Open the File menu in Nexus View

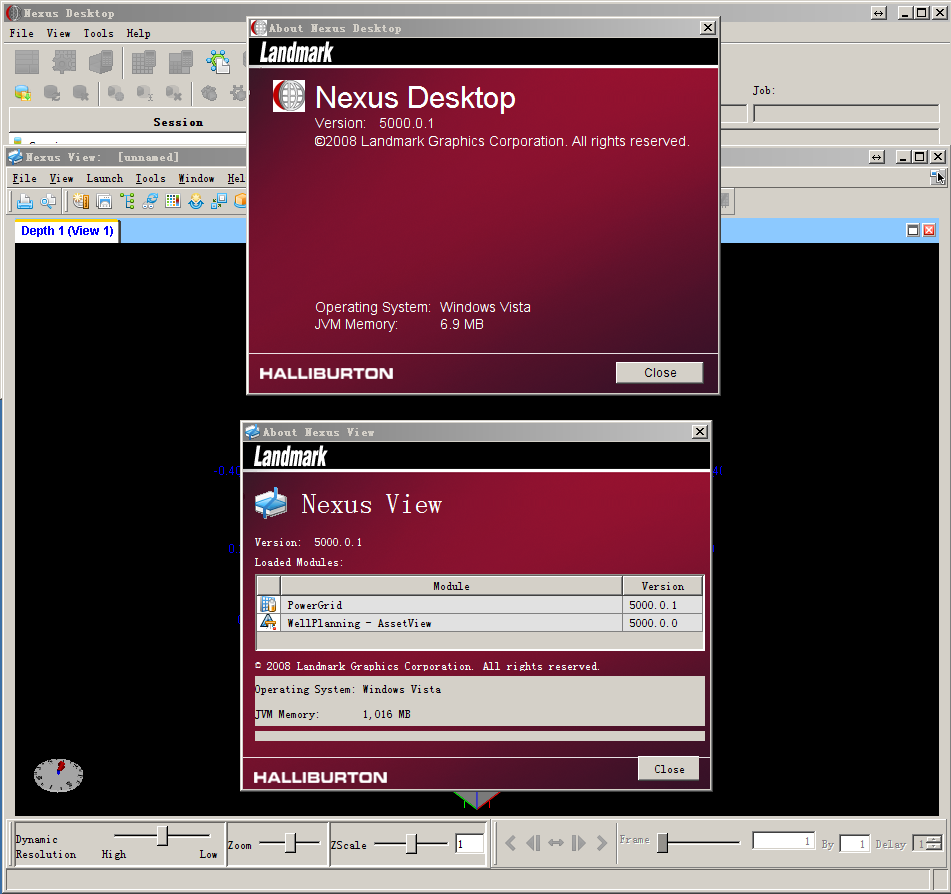pos(24,178)
